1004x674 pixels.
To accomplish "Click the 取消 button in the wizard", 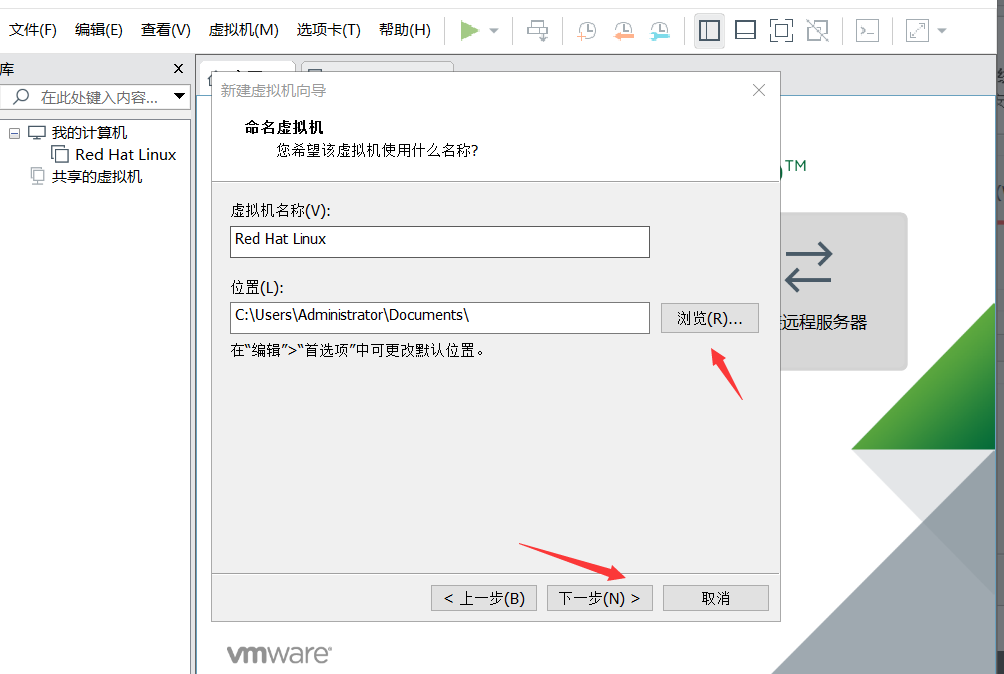I will [x=715, y=597].
